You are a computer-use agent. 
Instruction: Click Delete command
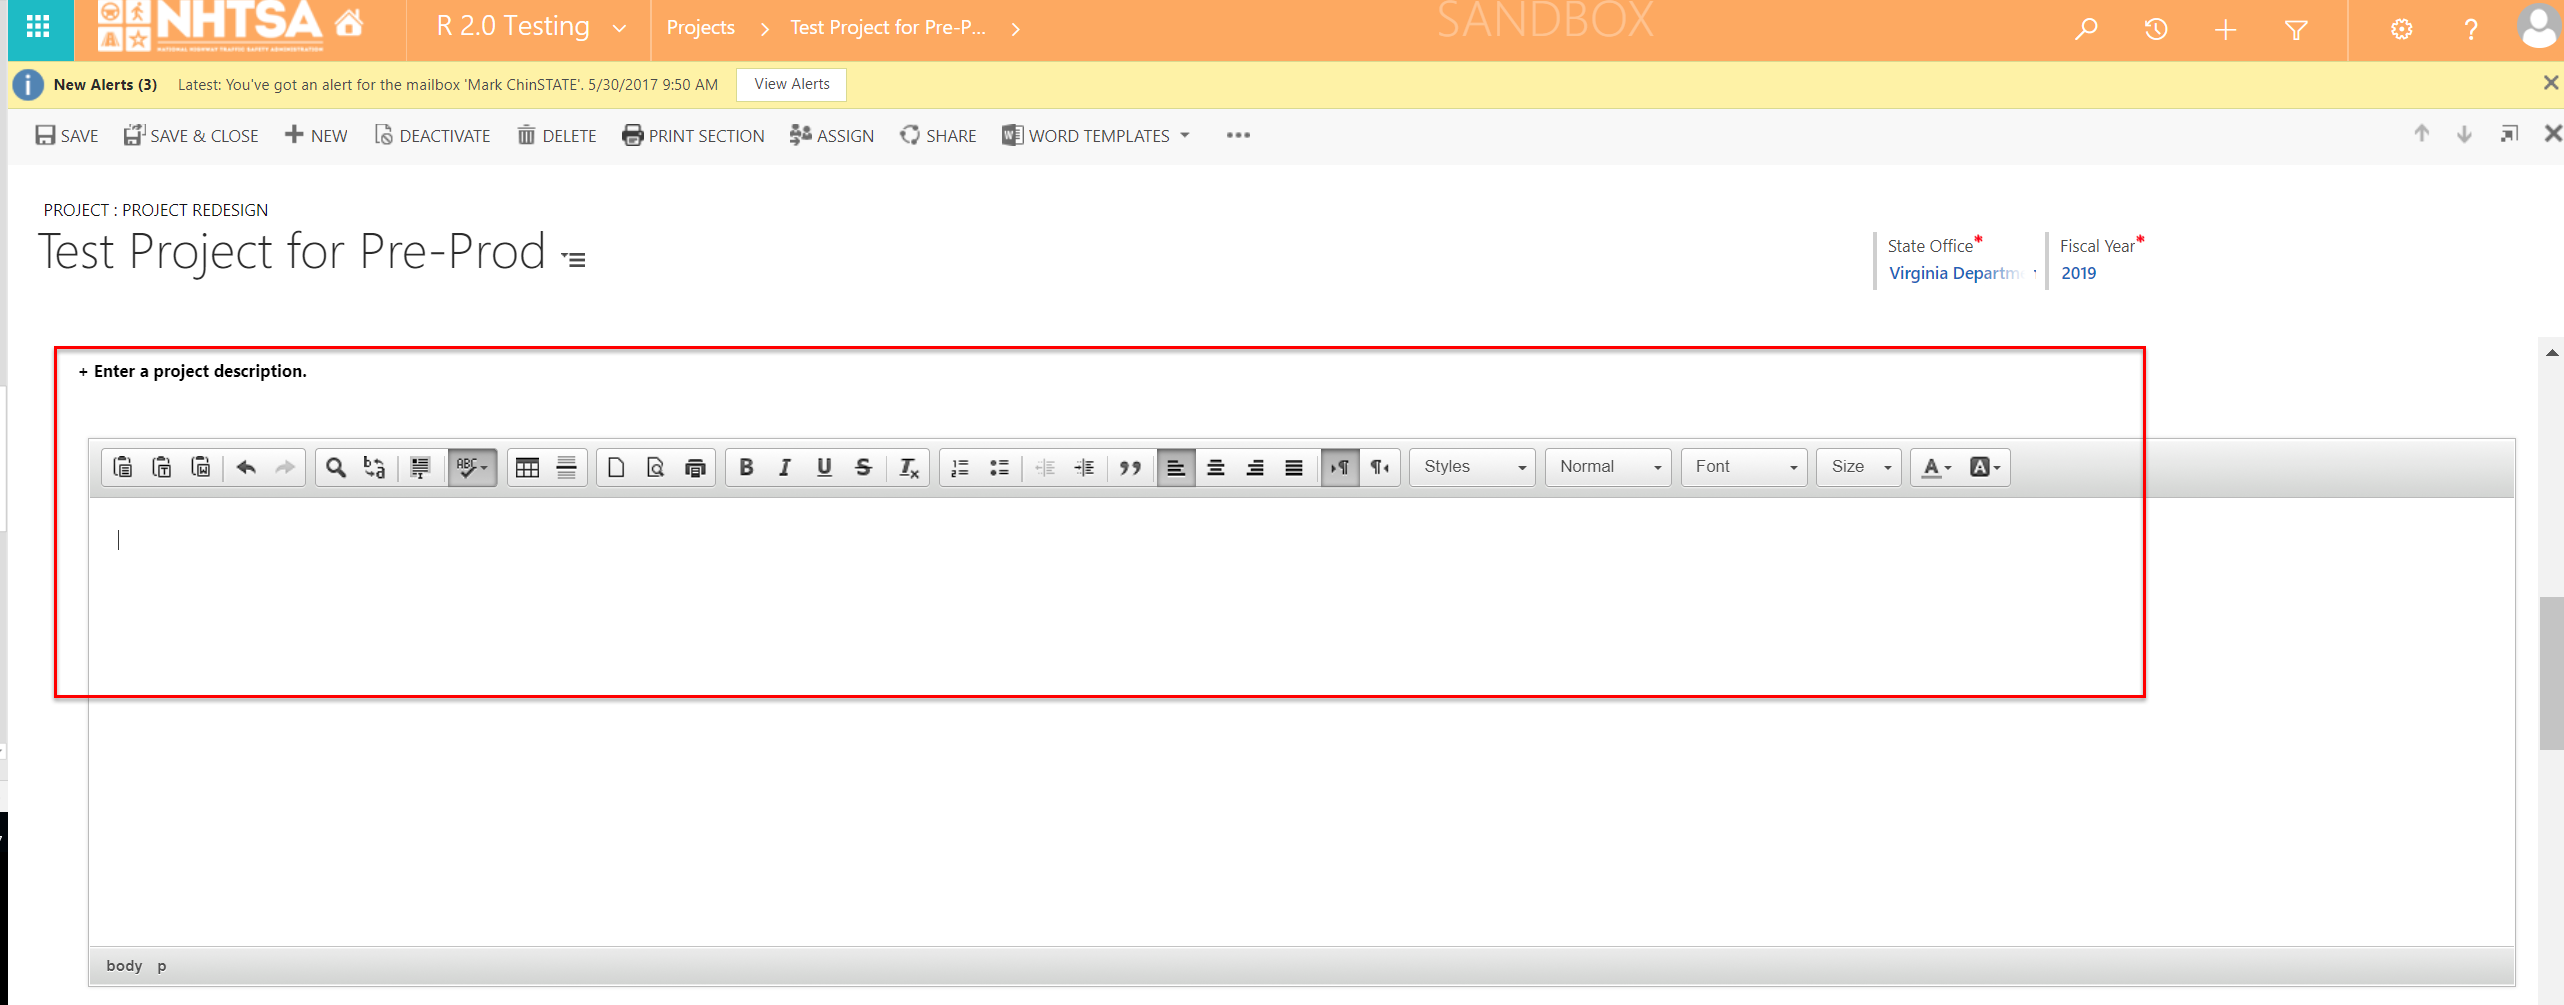coord(557,136)
